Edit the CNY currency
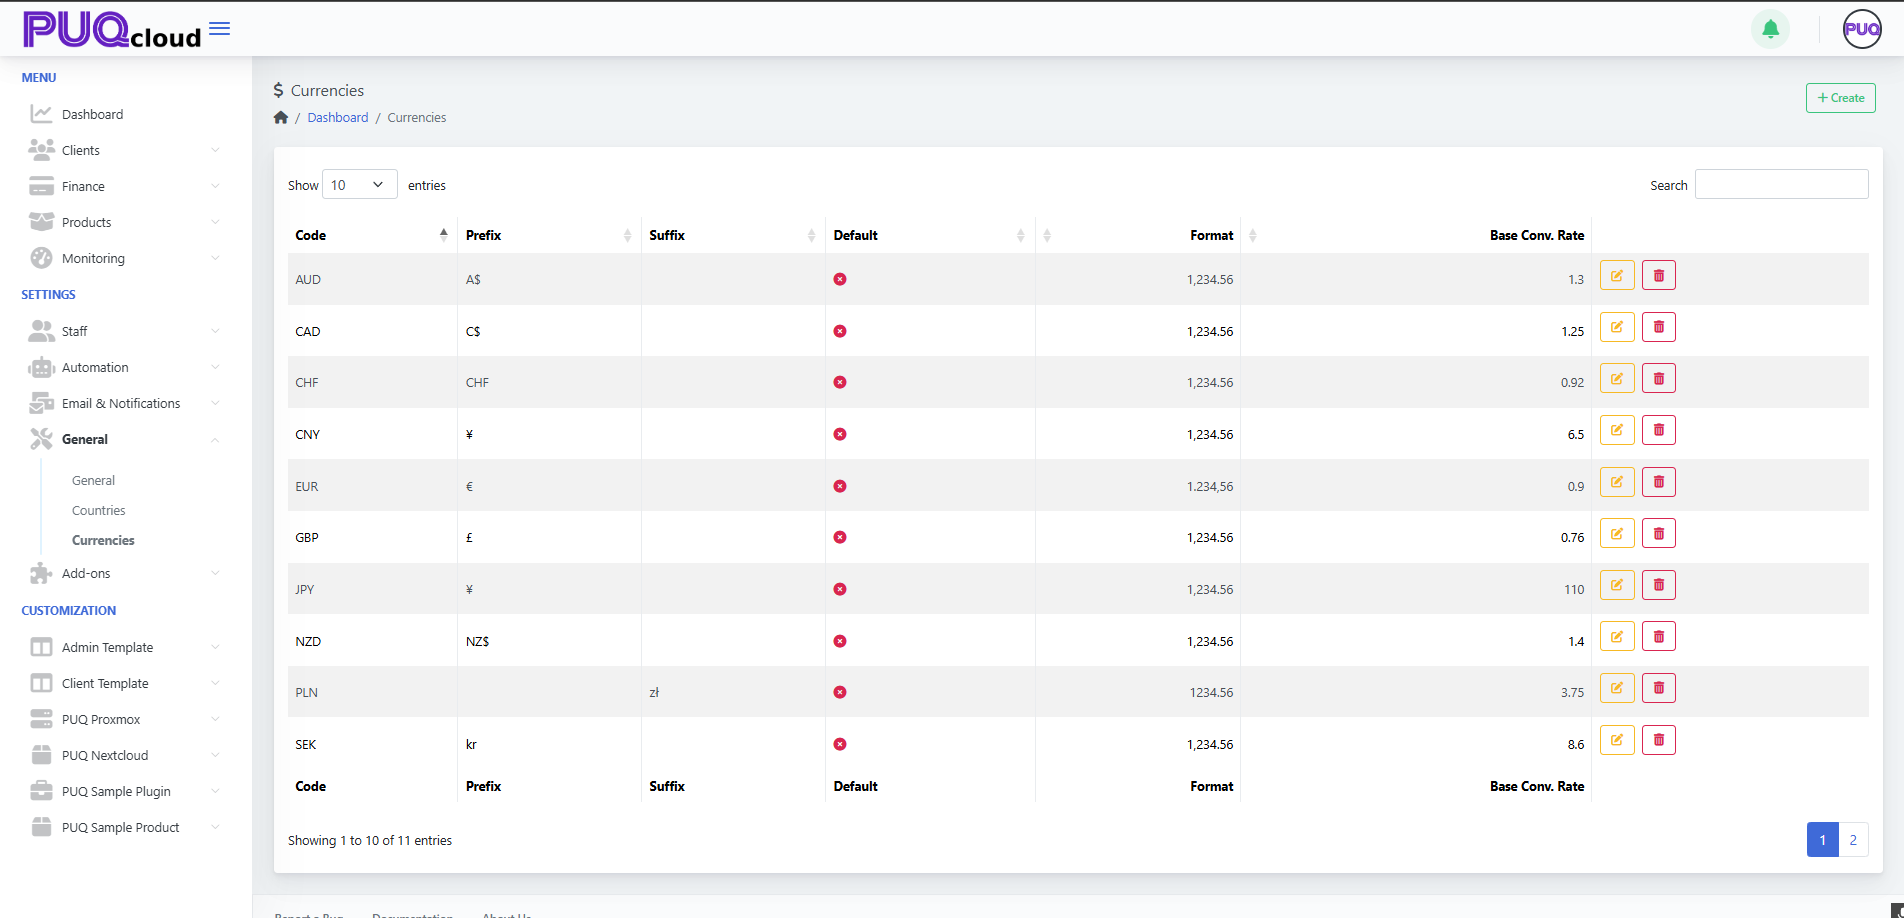This screenshot has height=918, width=1904. (1617, 430)
